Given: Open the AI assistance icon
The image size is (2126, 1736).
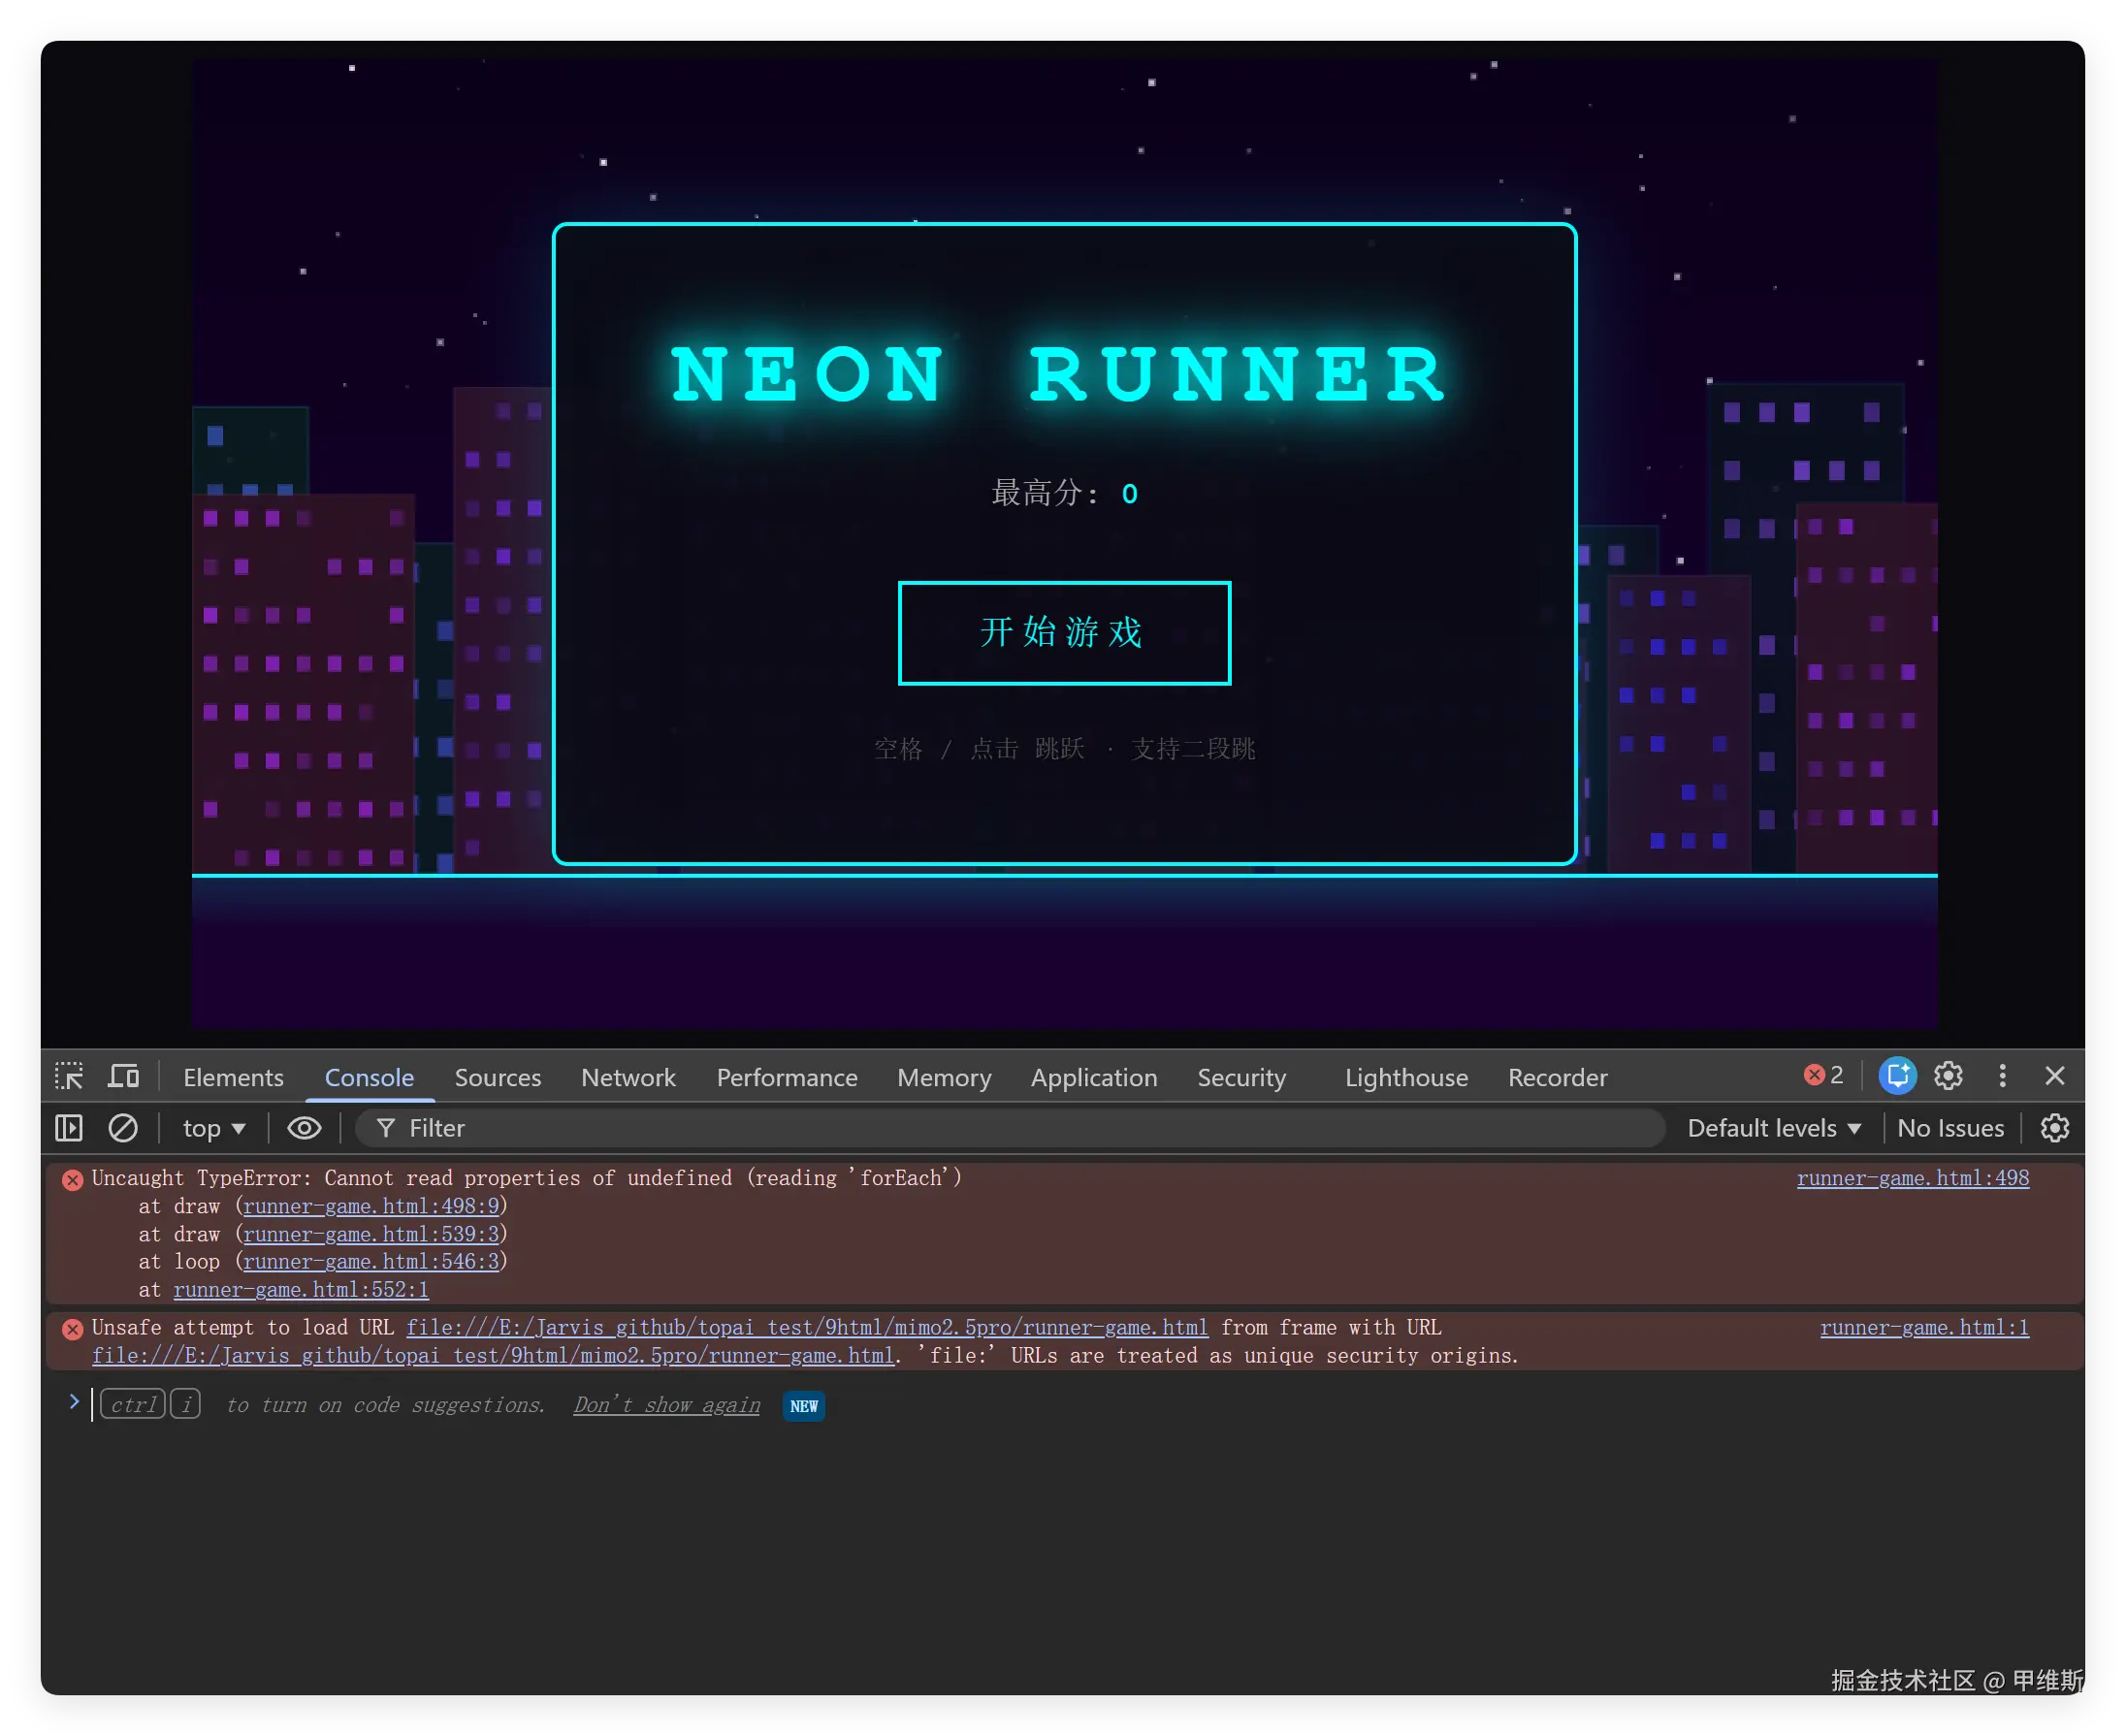Looking at the screenshot, I should tap(1897, 1076).
